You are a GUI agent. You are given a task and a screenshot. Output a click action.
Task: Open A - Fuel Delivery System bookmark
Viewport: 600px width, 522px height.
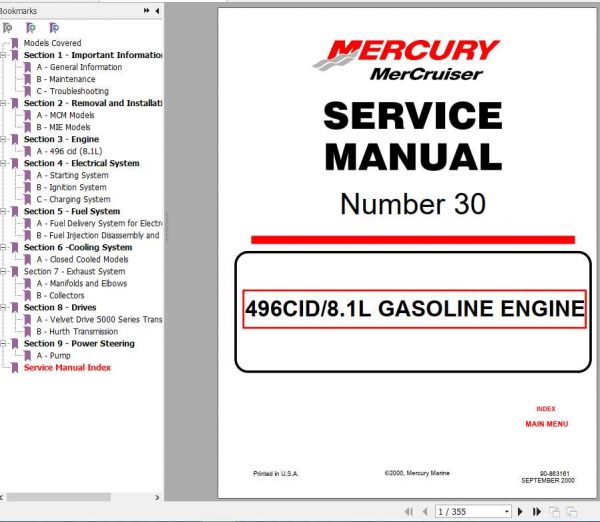coord(99,223)
